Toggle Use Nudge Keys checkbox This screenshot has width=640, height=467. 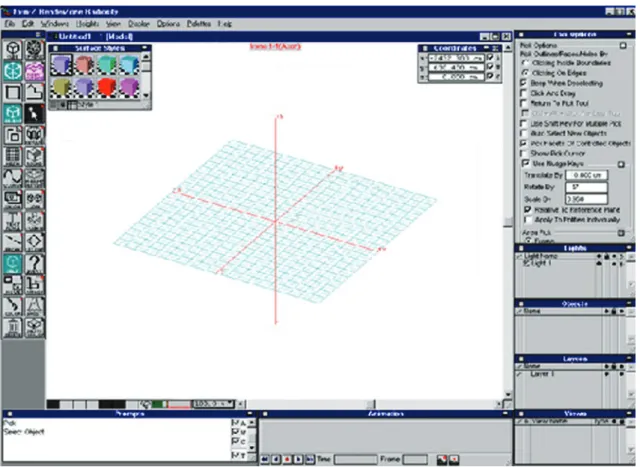coord(526,163)
